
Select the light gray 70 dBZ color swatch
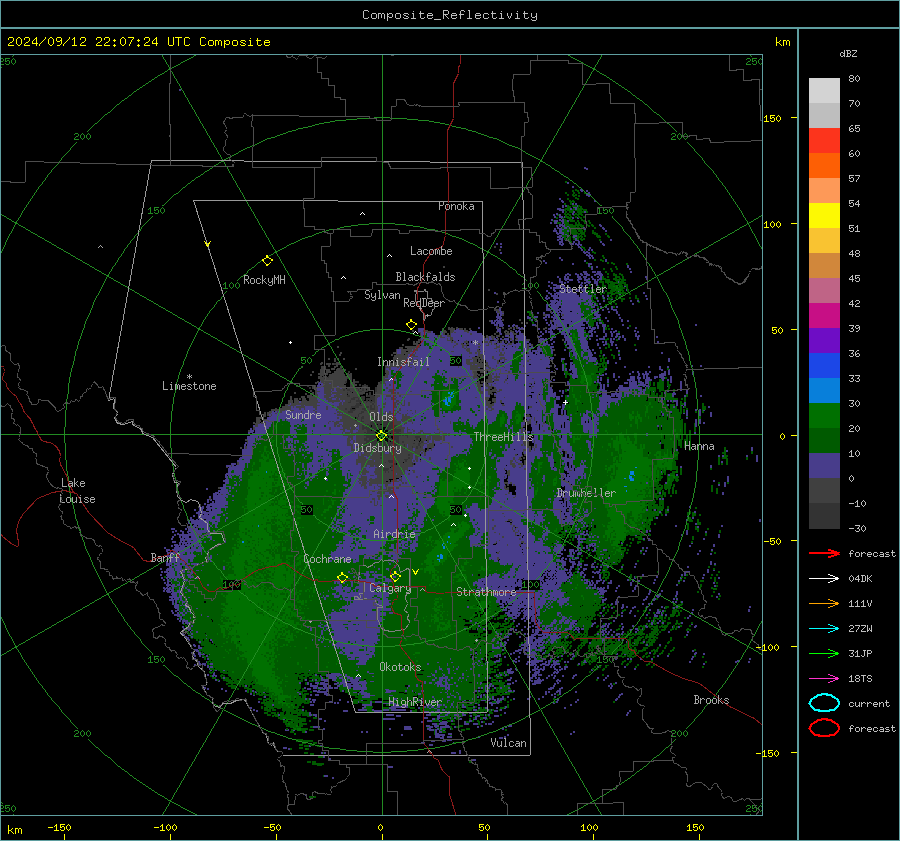[824, 115]
